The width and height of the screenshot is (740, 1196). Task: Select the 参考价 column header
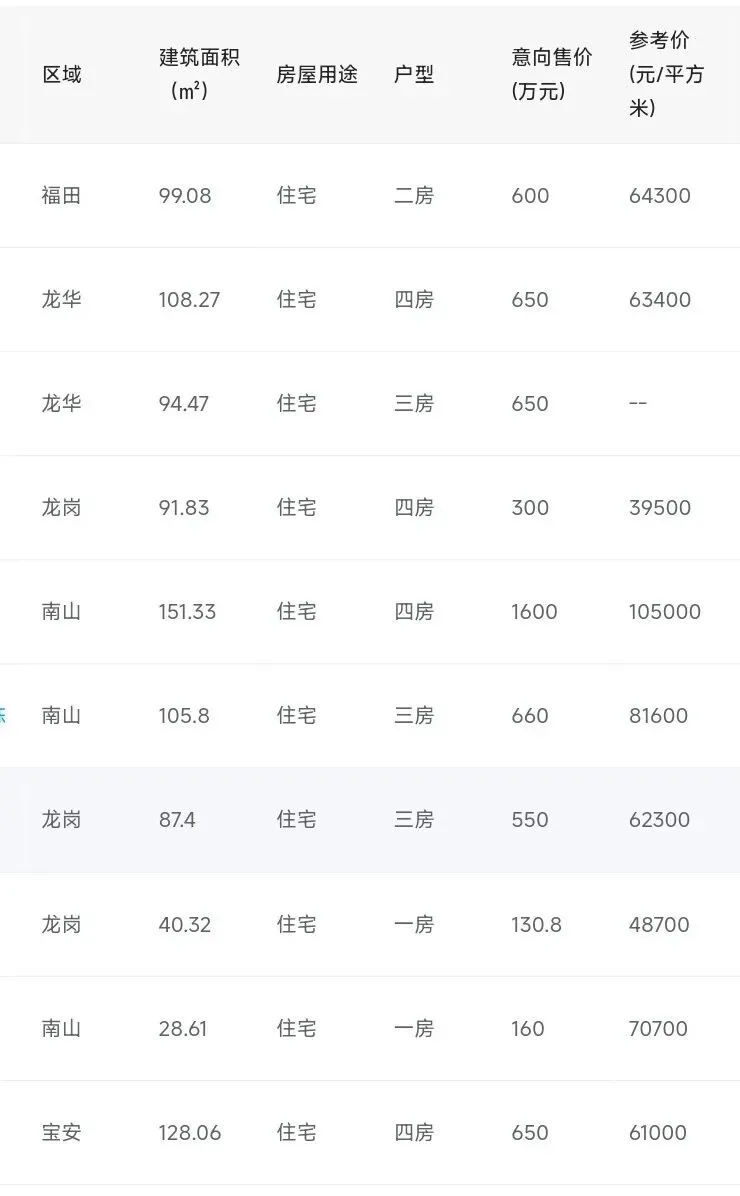666,74
